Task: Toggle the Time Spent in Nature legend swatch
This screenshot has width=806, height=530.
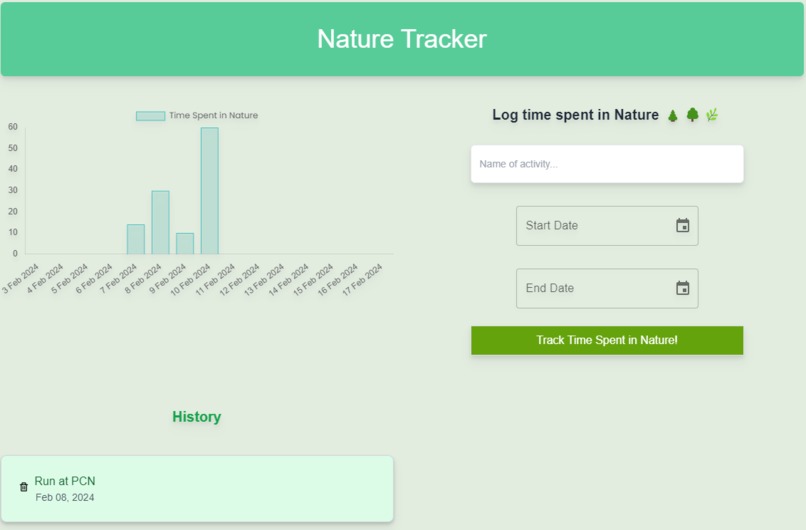Action: 150,116
